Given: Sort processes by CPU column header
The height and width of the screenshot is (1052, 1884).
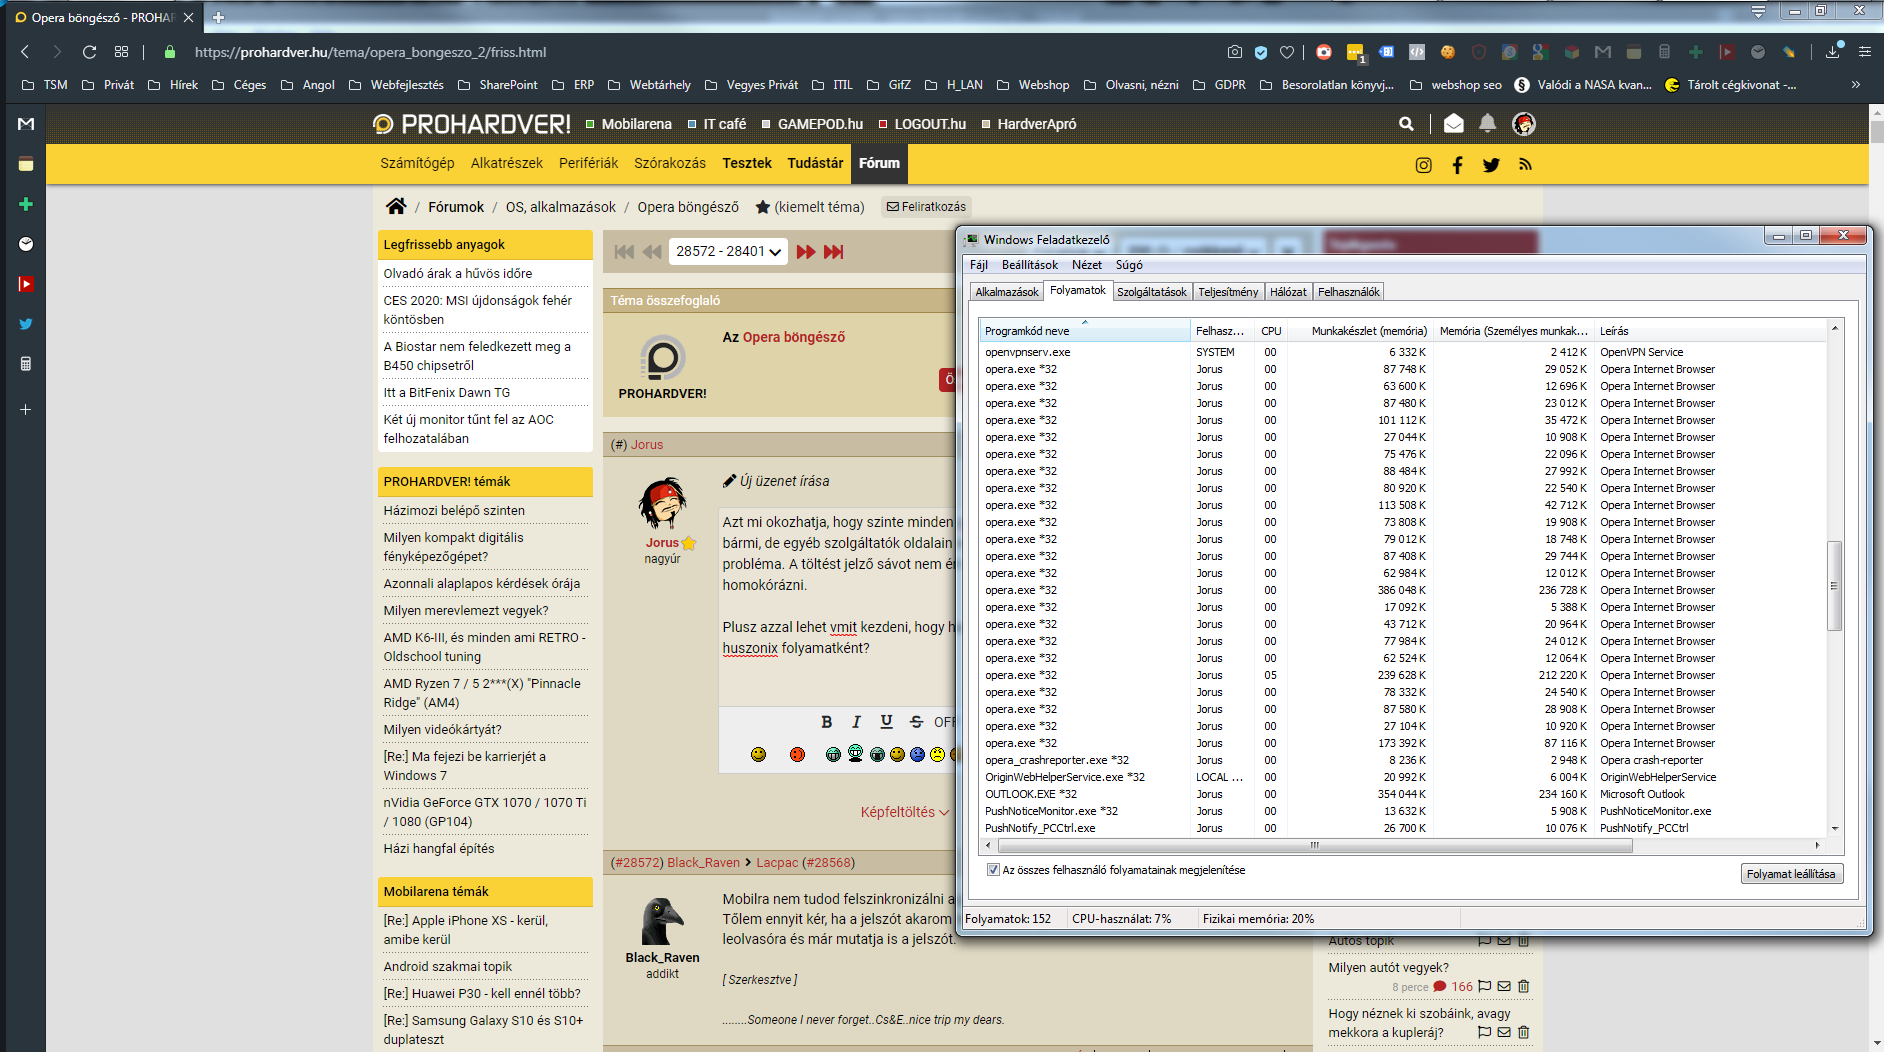Looking at the screenshot, I should click(1271, 331).
